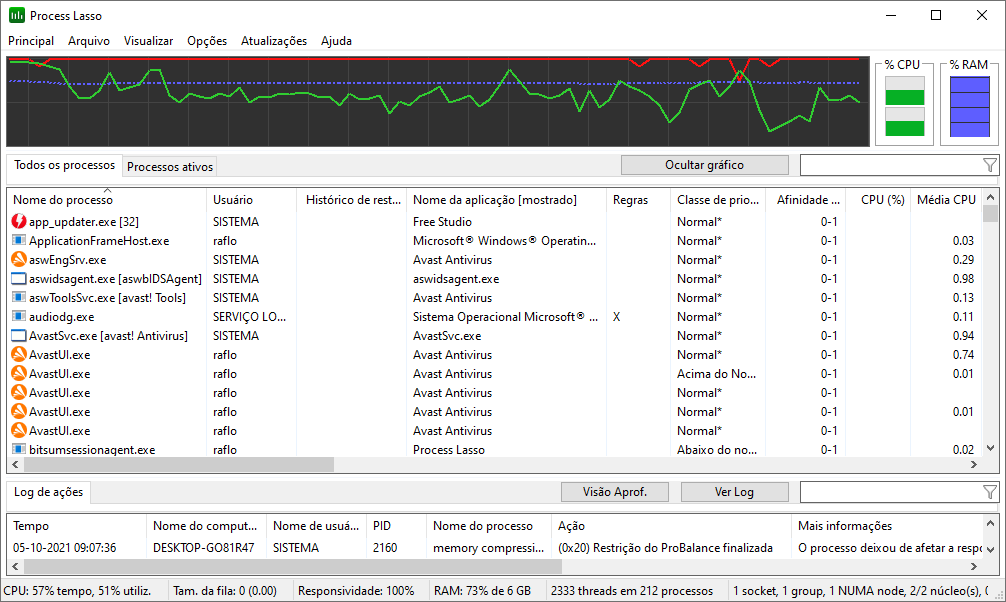Viewport: 1006px width, 602px height.
Task: Switch to Processos ativos tab
Action: (169, 167)
